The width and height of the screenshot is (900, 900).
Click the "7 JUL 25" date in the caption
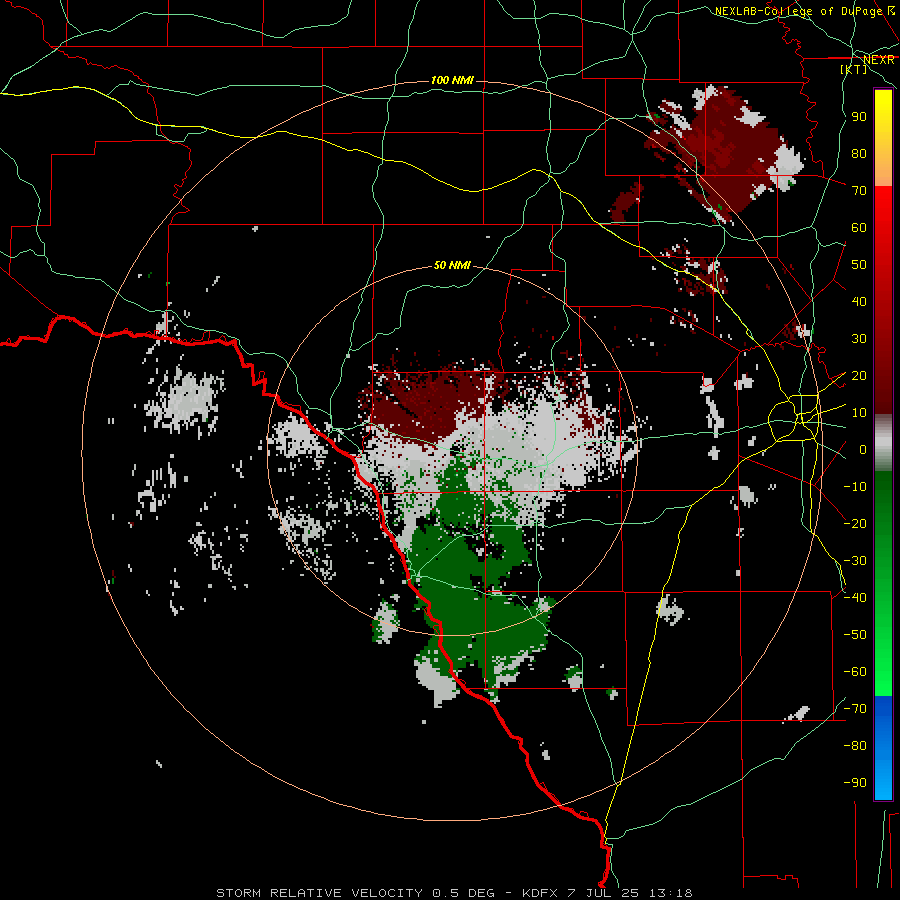(x=603, y=893)
